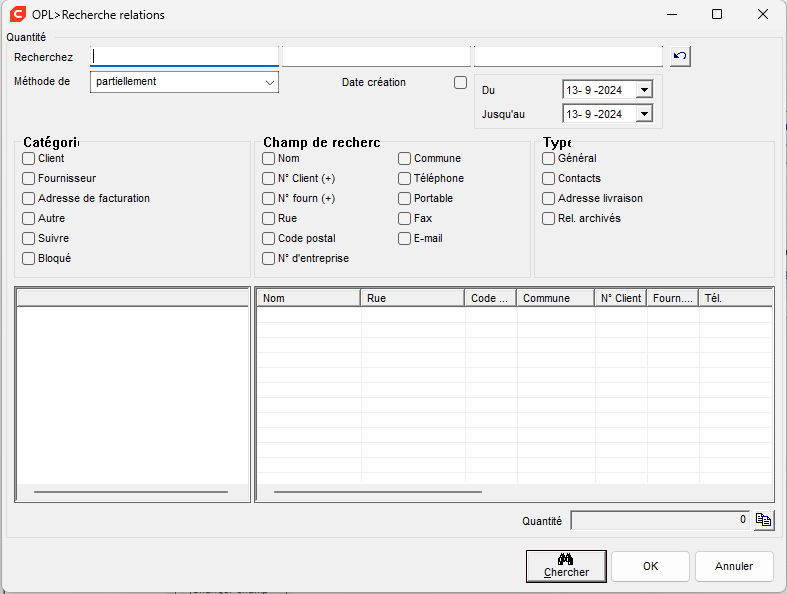Tick the Téléphone checkbox

coord(405,179)
